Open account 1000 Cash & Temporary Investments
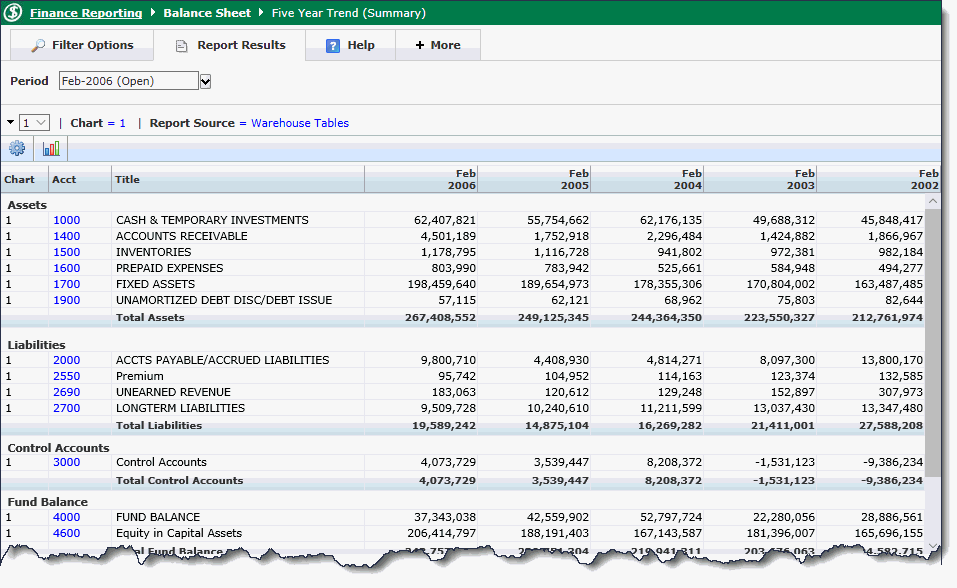This screenshot has width=957, height=588. pos(67,220)
